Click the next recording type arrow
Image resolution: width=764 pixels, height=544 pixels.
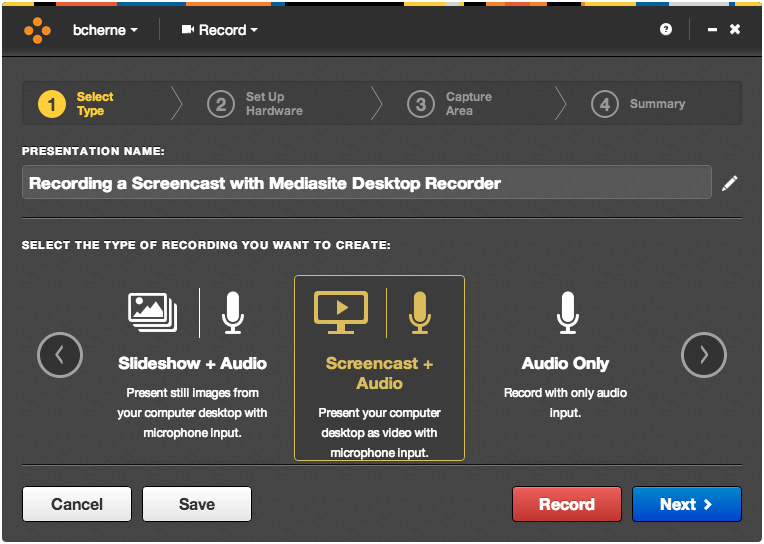click(704, 355)
